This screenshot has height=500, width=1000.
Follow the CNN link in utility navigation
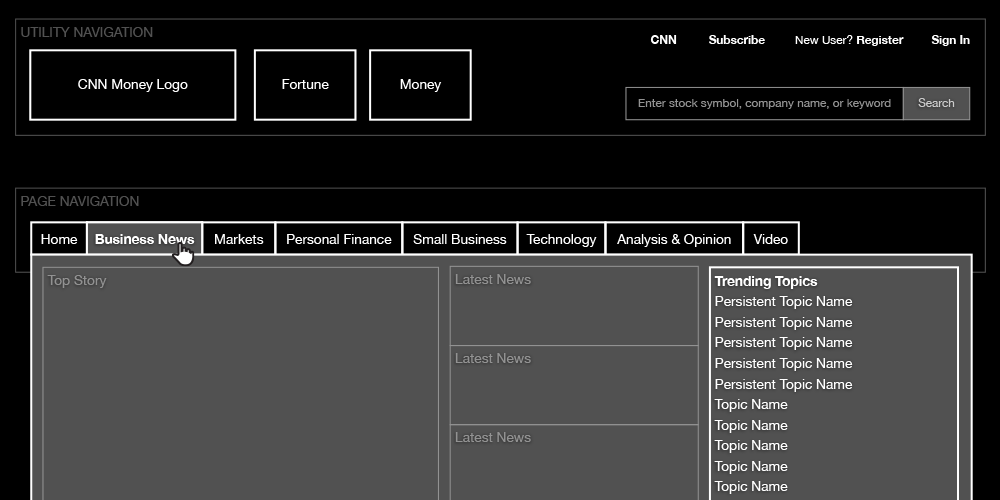663,40
